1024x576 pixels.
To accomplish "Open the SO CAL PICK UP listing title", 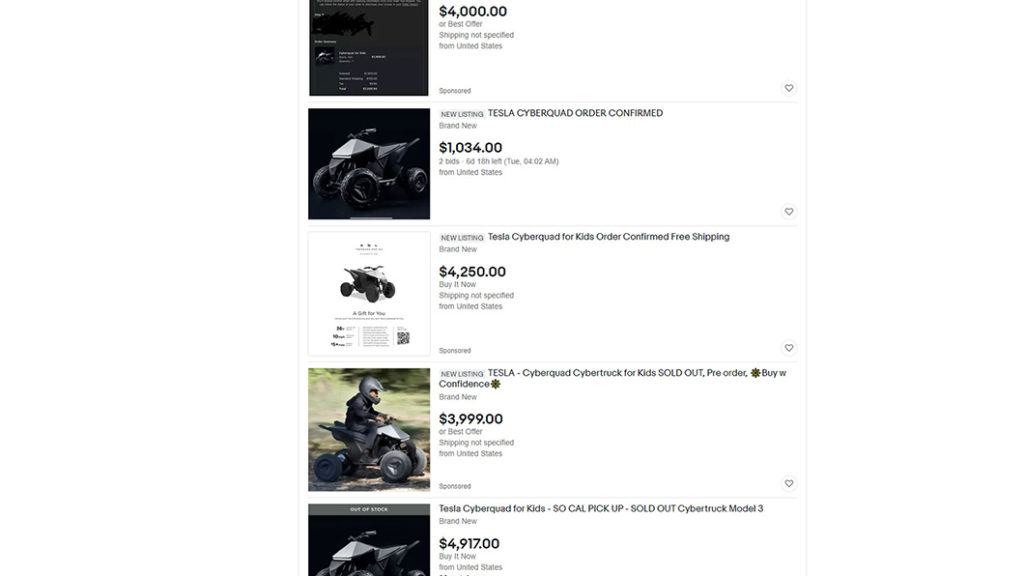I will click(x=601, y=509).
